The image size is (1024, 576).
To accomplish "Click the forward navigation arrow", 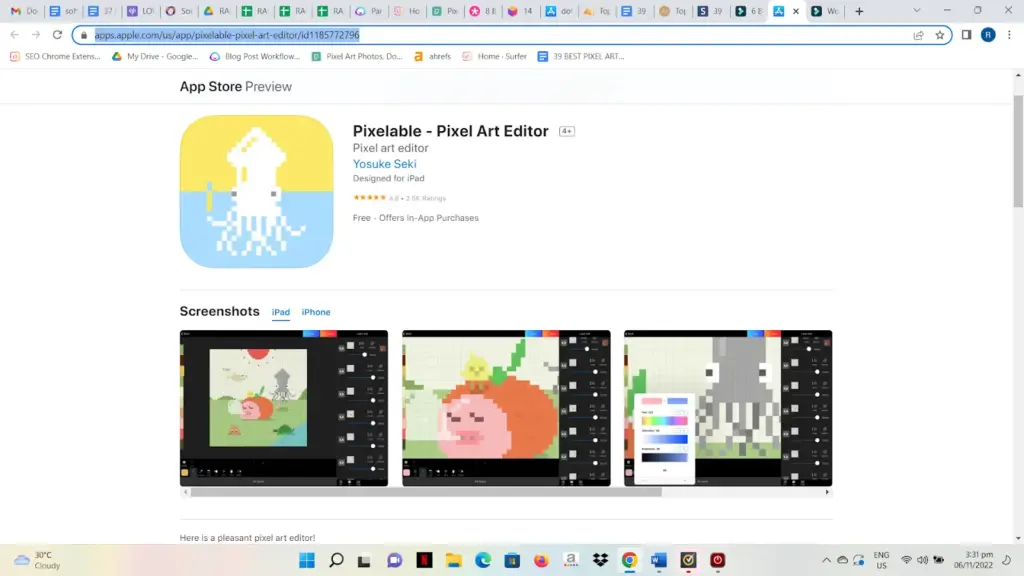I will 36,33.
